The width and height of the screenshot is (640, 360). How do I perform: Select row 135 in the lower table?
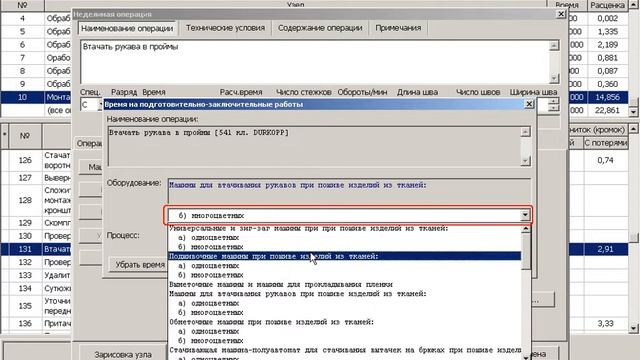tap(25, 306)
